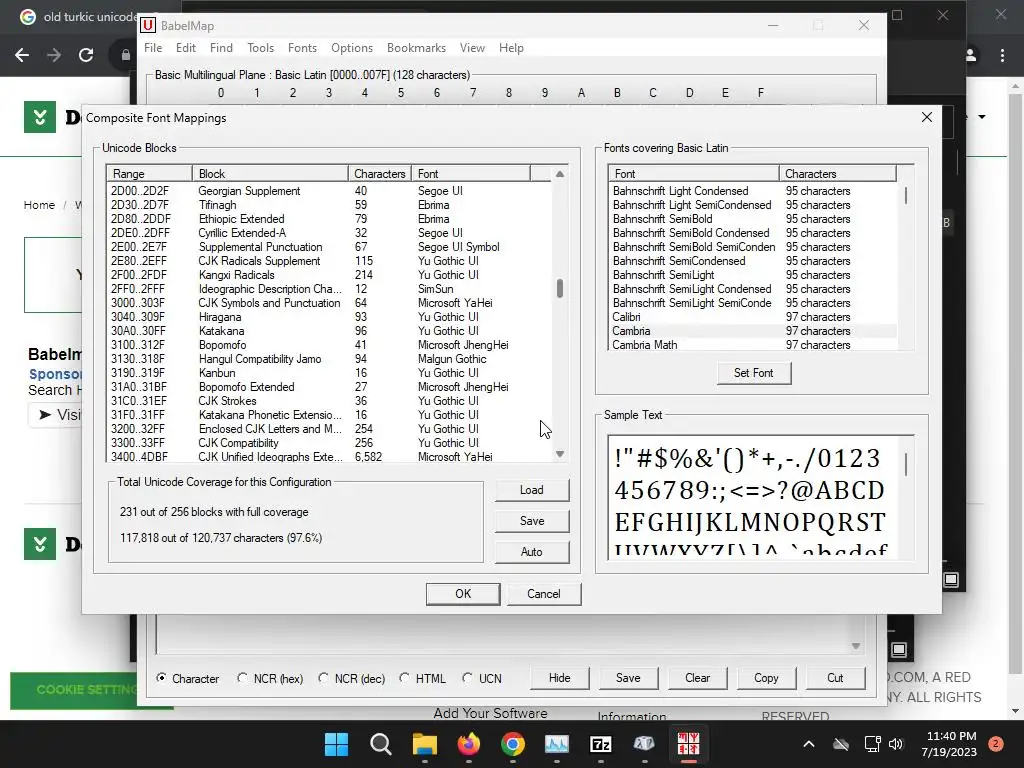Click Home breadcrumb link on webpage
The width and height of the screenshot is (1024, 768).
(39, 205)
